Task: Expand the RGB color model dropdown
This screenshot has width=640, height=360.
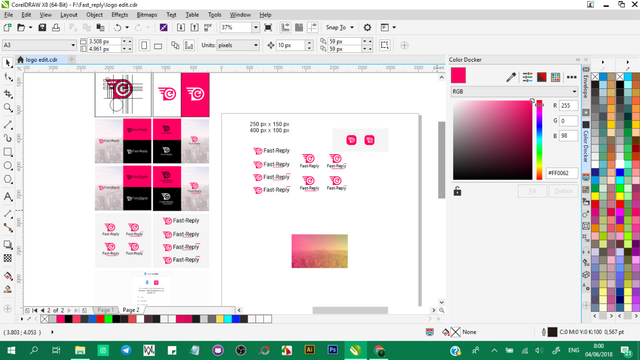Action: (514, 91)
